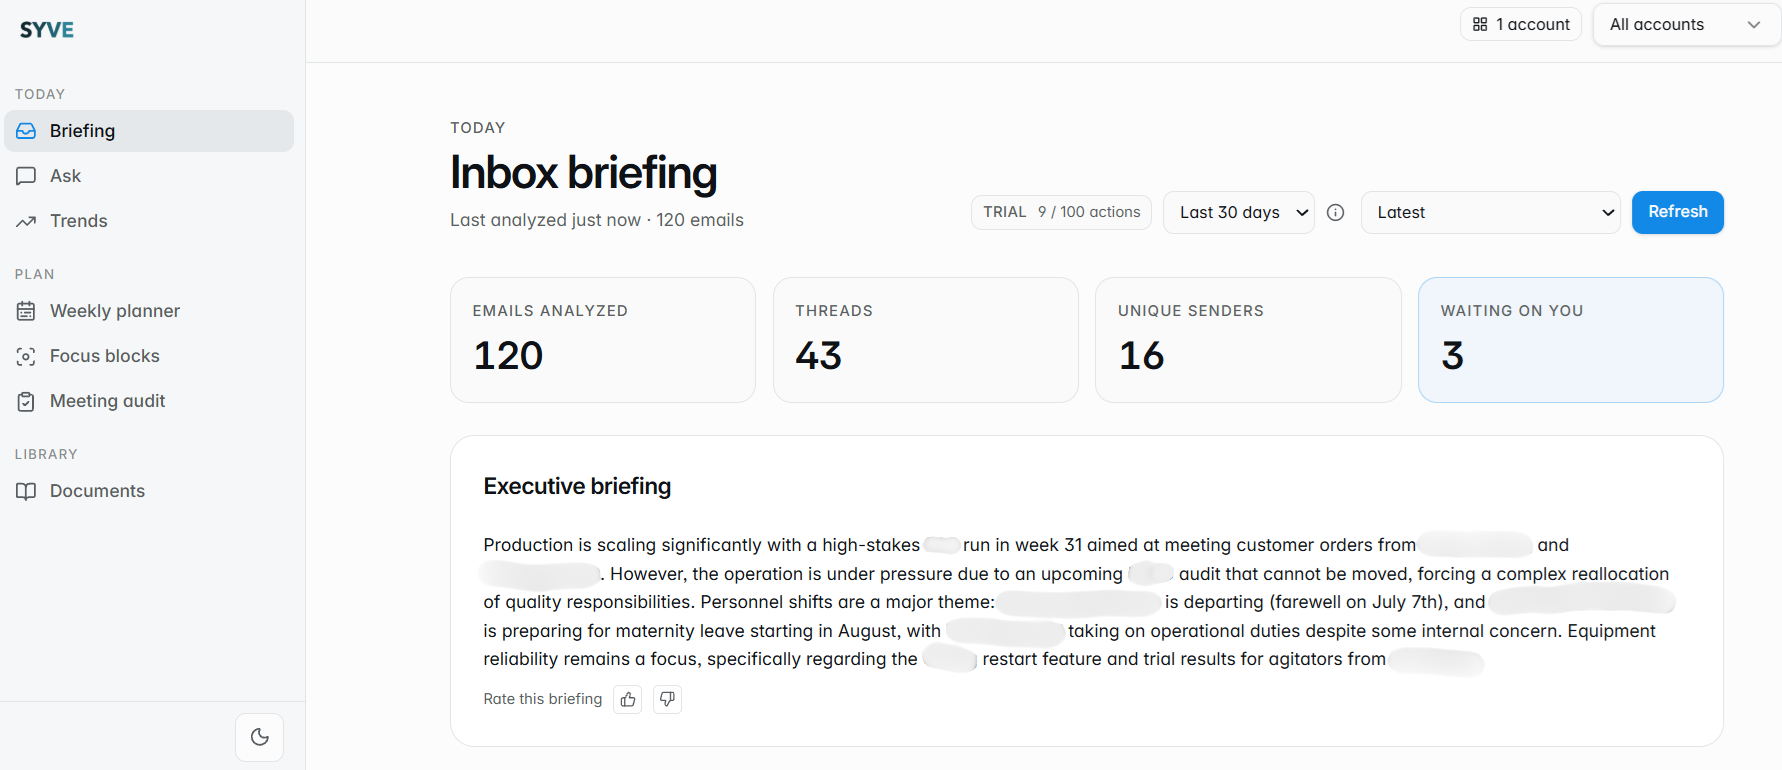
Task: Click the Meeting audit clipboard icon
Action: pyautogui.click(x=26, y=401)
